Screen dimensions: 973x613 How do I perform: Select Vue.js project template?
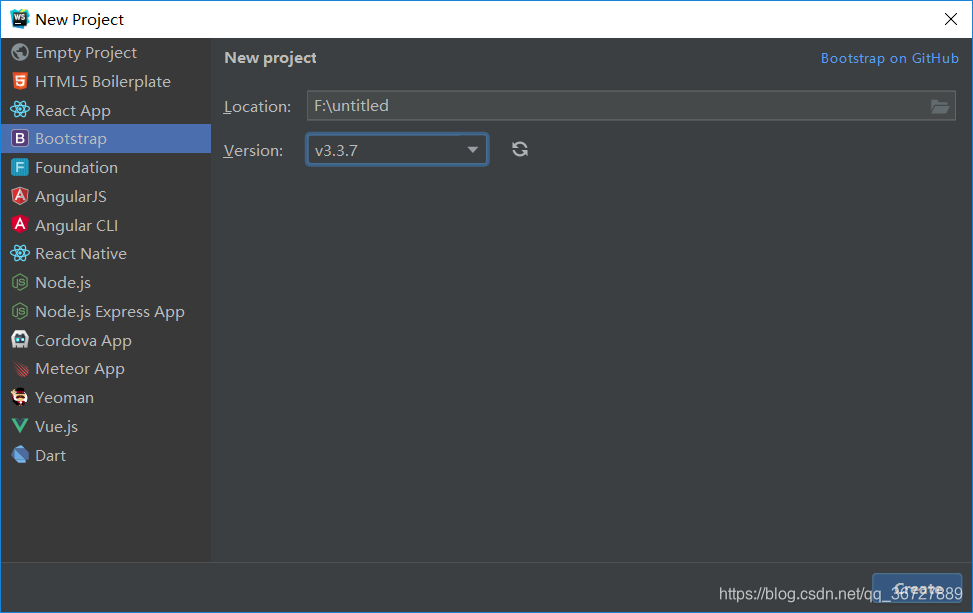106,426
